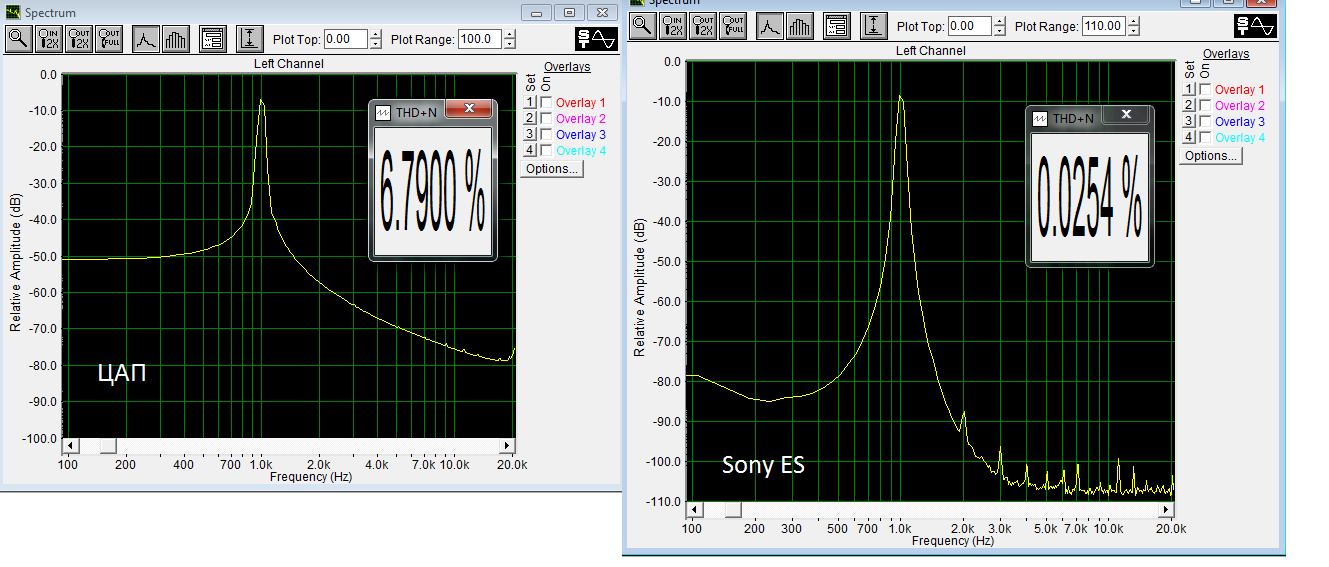Viewport: 1329px width, 567px height.
Task: Open overlay Options in right Spectrum window
Action: 1210,156
